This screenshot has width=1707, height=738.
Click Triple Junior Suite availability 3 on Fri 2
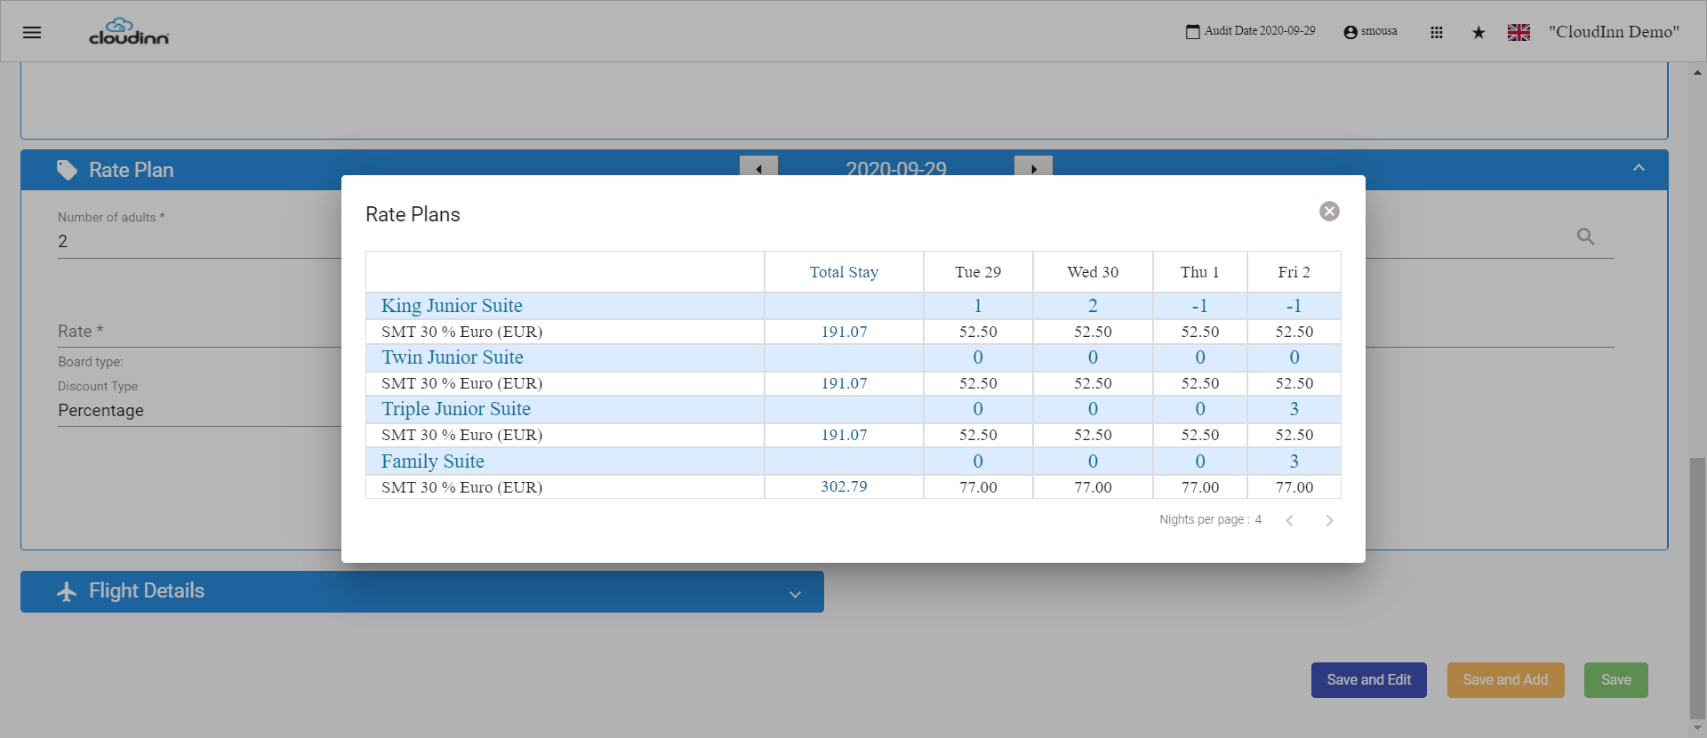tap(1294, 409)
